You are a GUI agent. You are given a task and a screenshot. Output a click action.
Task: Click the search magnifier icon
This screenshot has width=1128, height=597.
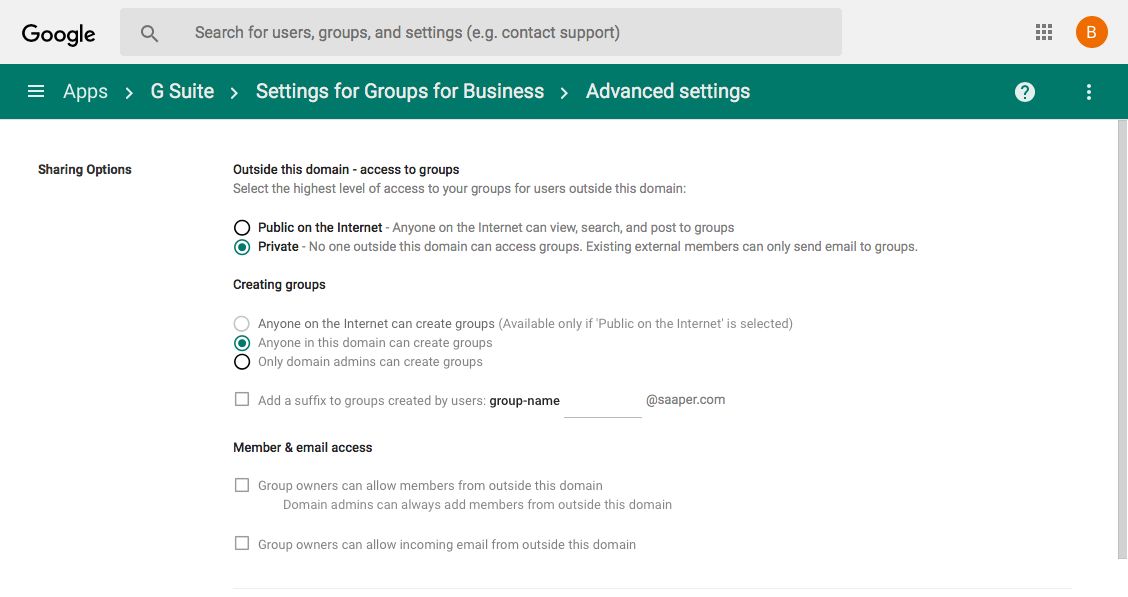(149, 33)
